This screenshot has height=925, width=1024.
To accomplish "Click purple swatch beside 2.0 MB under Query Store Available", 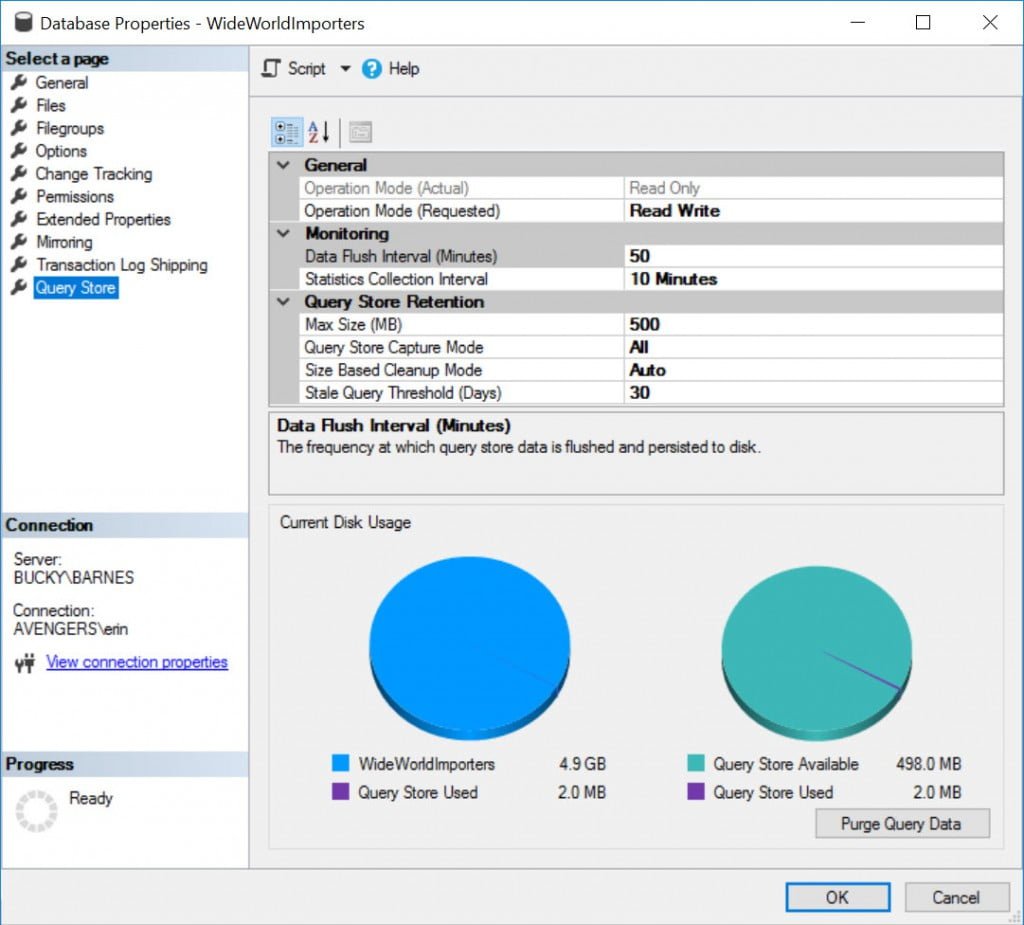I will click(696, 792).
